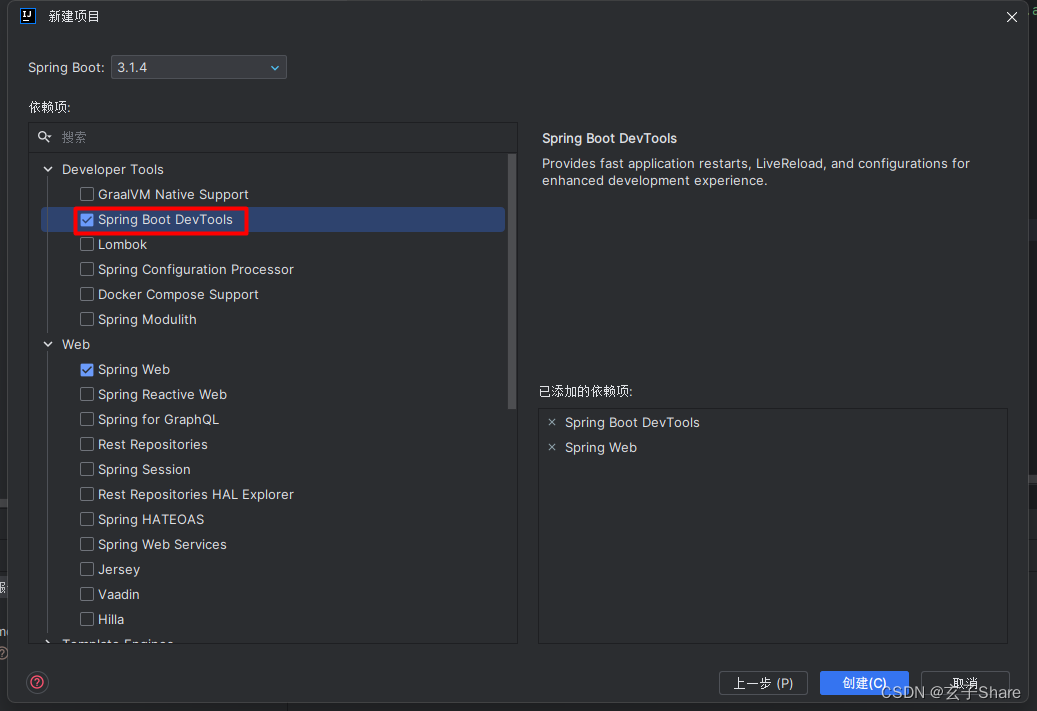Tick the Hilla checkbox

point(87,619)
